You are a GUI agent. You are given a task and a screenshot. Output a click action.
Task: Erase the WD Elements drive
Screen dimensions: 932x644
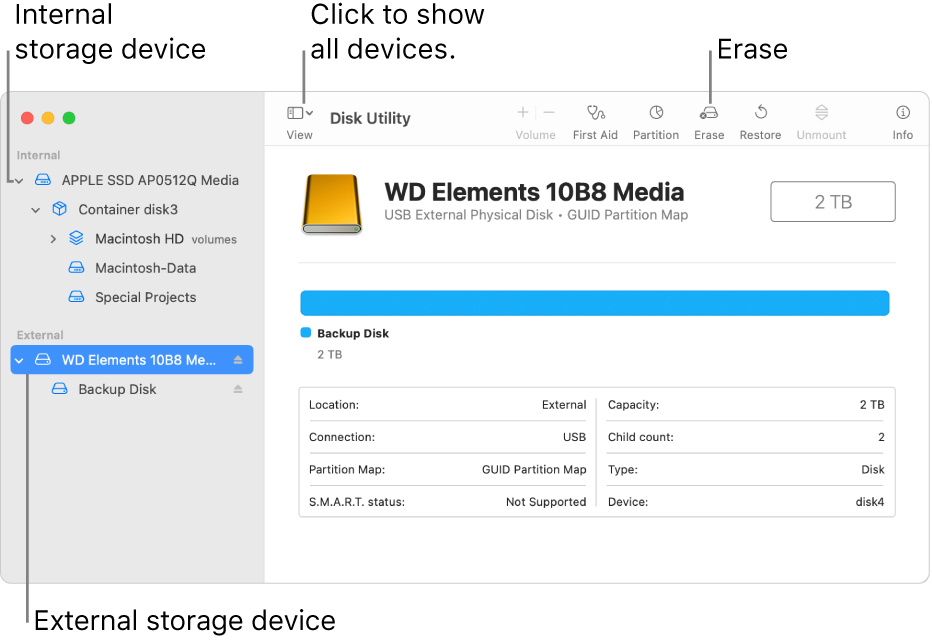pyautogui.click(x=709, y=119)
